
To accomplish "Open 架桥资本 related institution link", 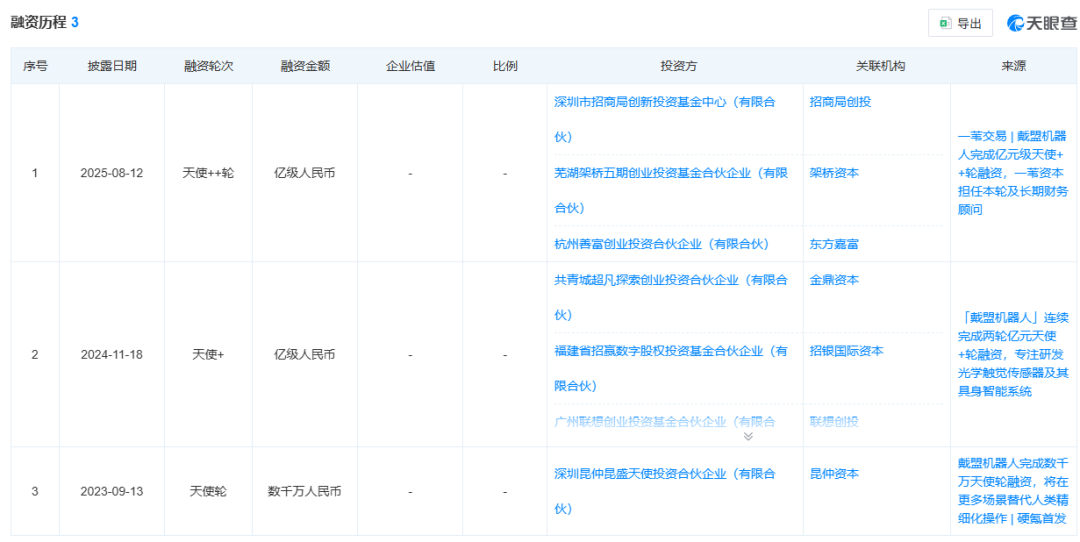I will point(834,173).
